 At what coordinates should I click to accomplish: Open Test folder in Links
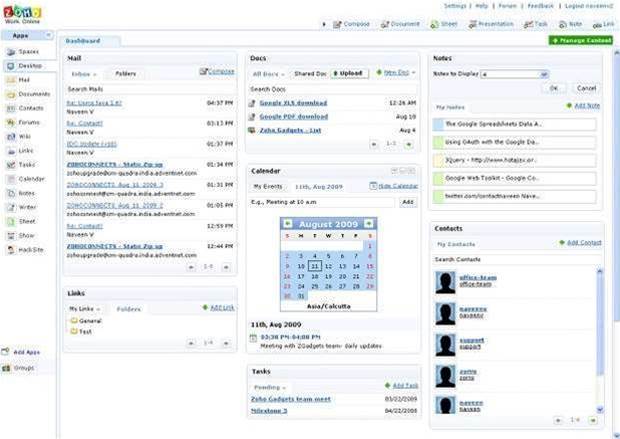pyautogui.click(x=81, y=332)
